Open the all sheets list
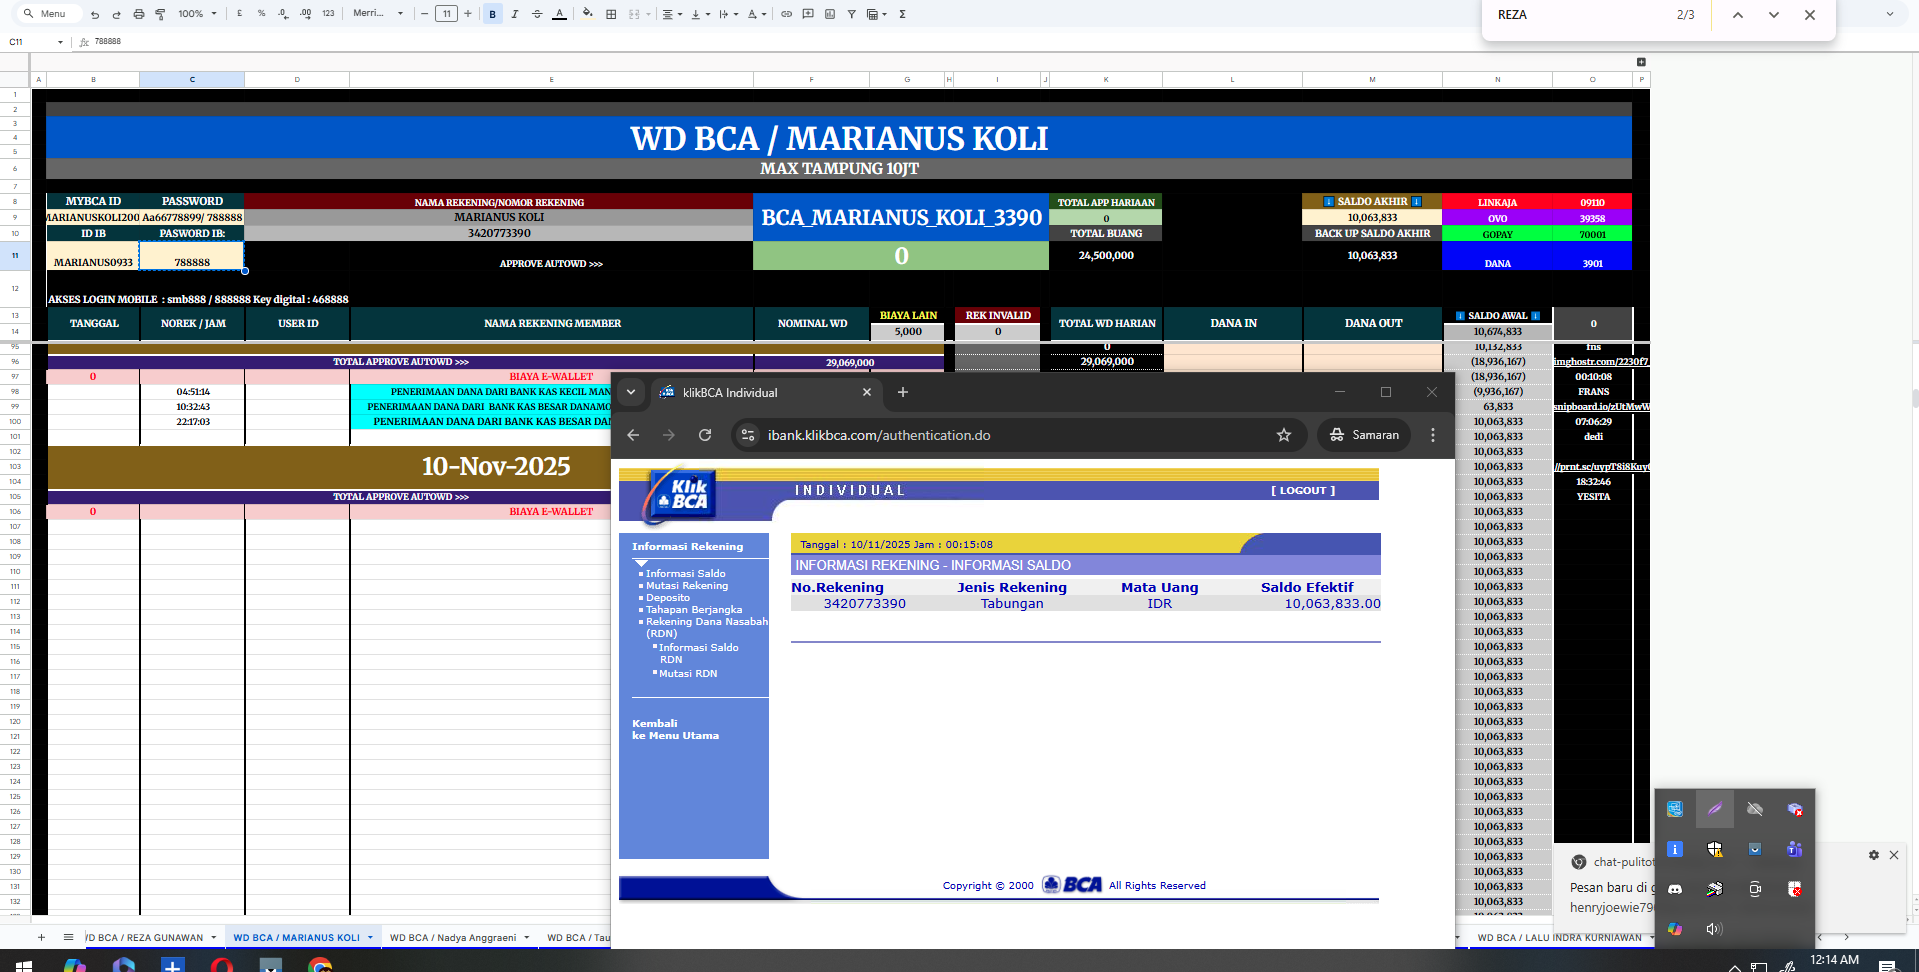The width and height of the screenshot is (1919, 972). click(68, 937)
